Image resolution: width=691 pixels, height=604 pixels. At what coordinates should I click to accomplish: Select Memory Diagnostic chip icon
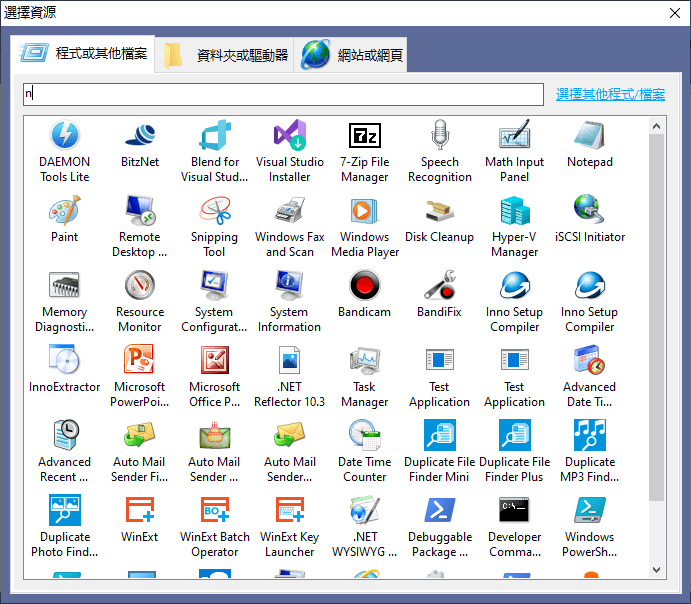click(x=65, y=285)
